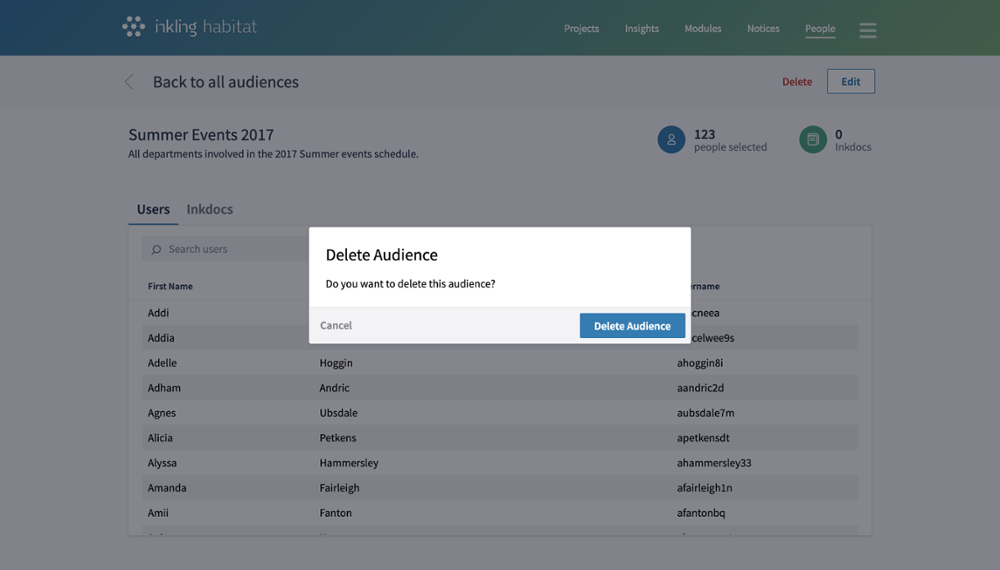Click the Inkling Habitat logo icon
The width and height of the screenshot is (1000, 570).
pos(133,27)
